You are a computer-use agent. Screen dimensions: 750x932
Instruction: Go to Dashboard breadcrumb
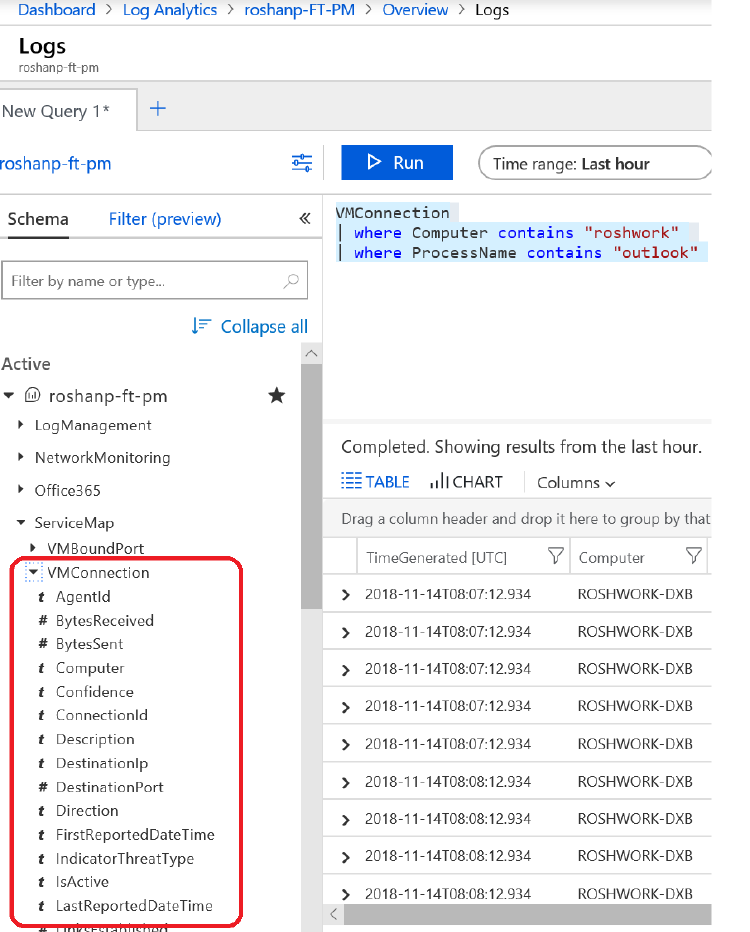tap(56, 10)
